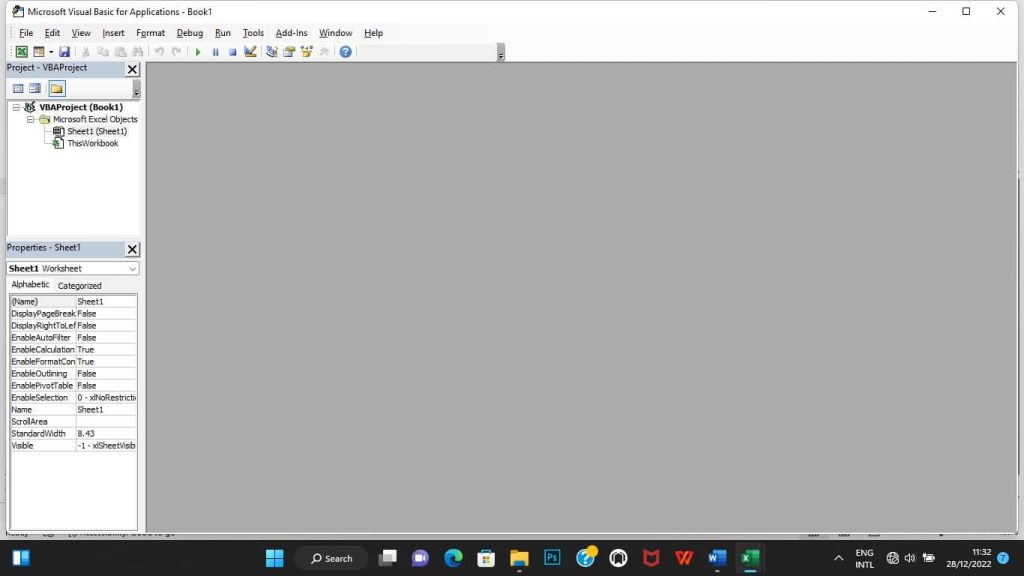Click the Redo arrow icon
1024x576 pixels.
pyautogui.click(x=176, y=52)
